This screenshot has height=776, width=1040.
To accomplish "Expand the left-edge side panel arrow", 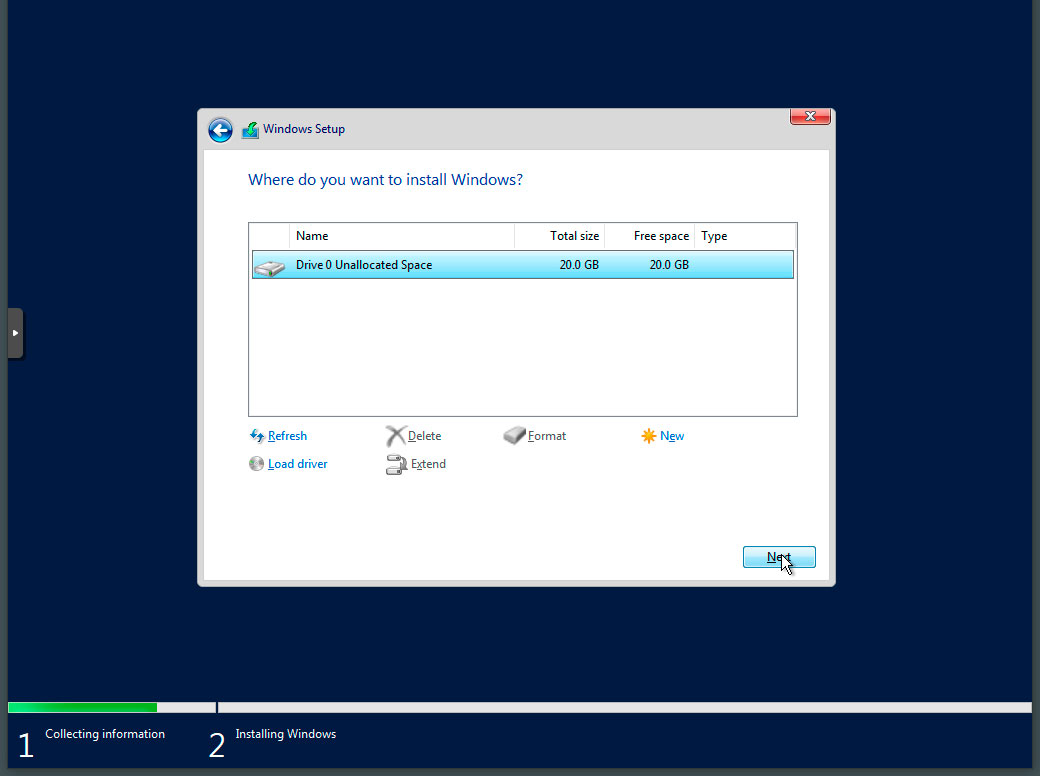I will point(15,333).
